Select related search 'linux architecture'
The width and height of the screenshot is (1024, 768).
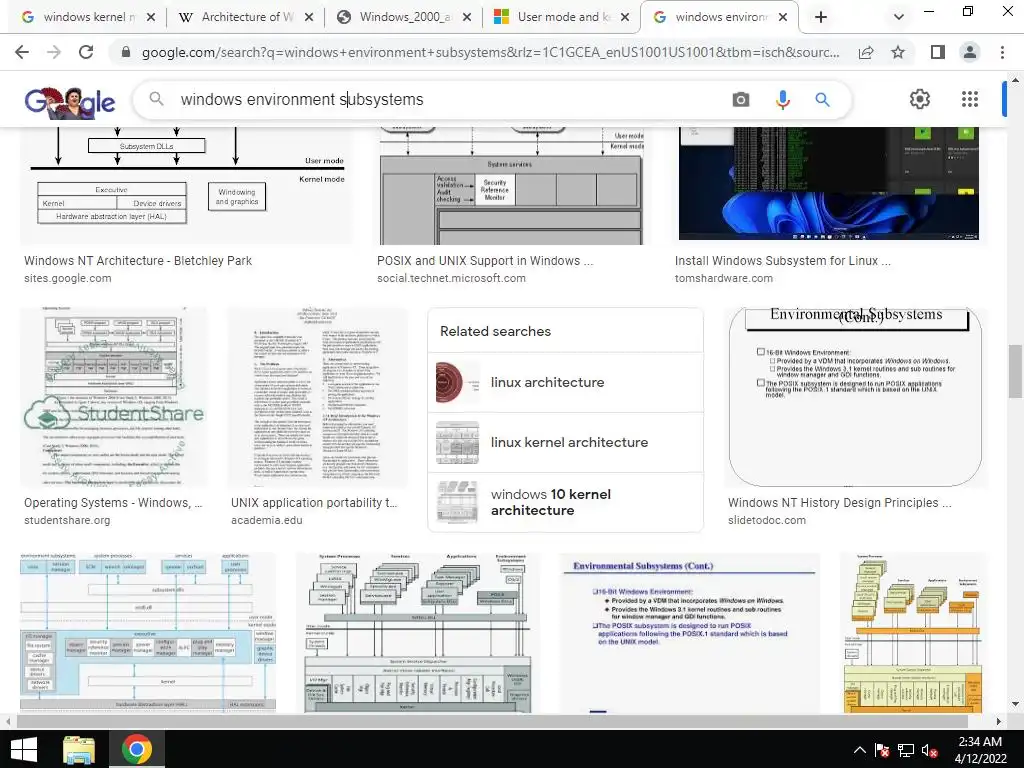click(x=566, y=382)
